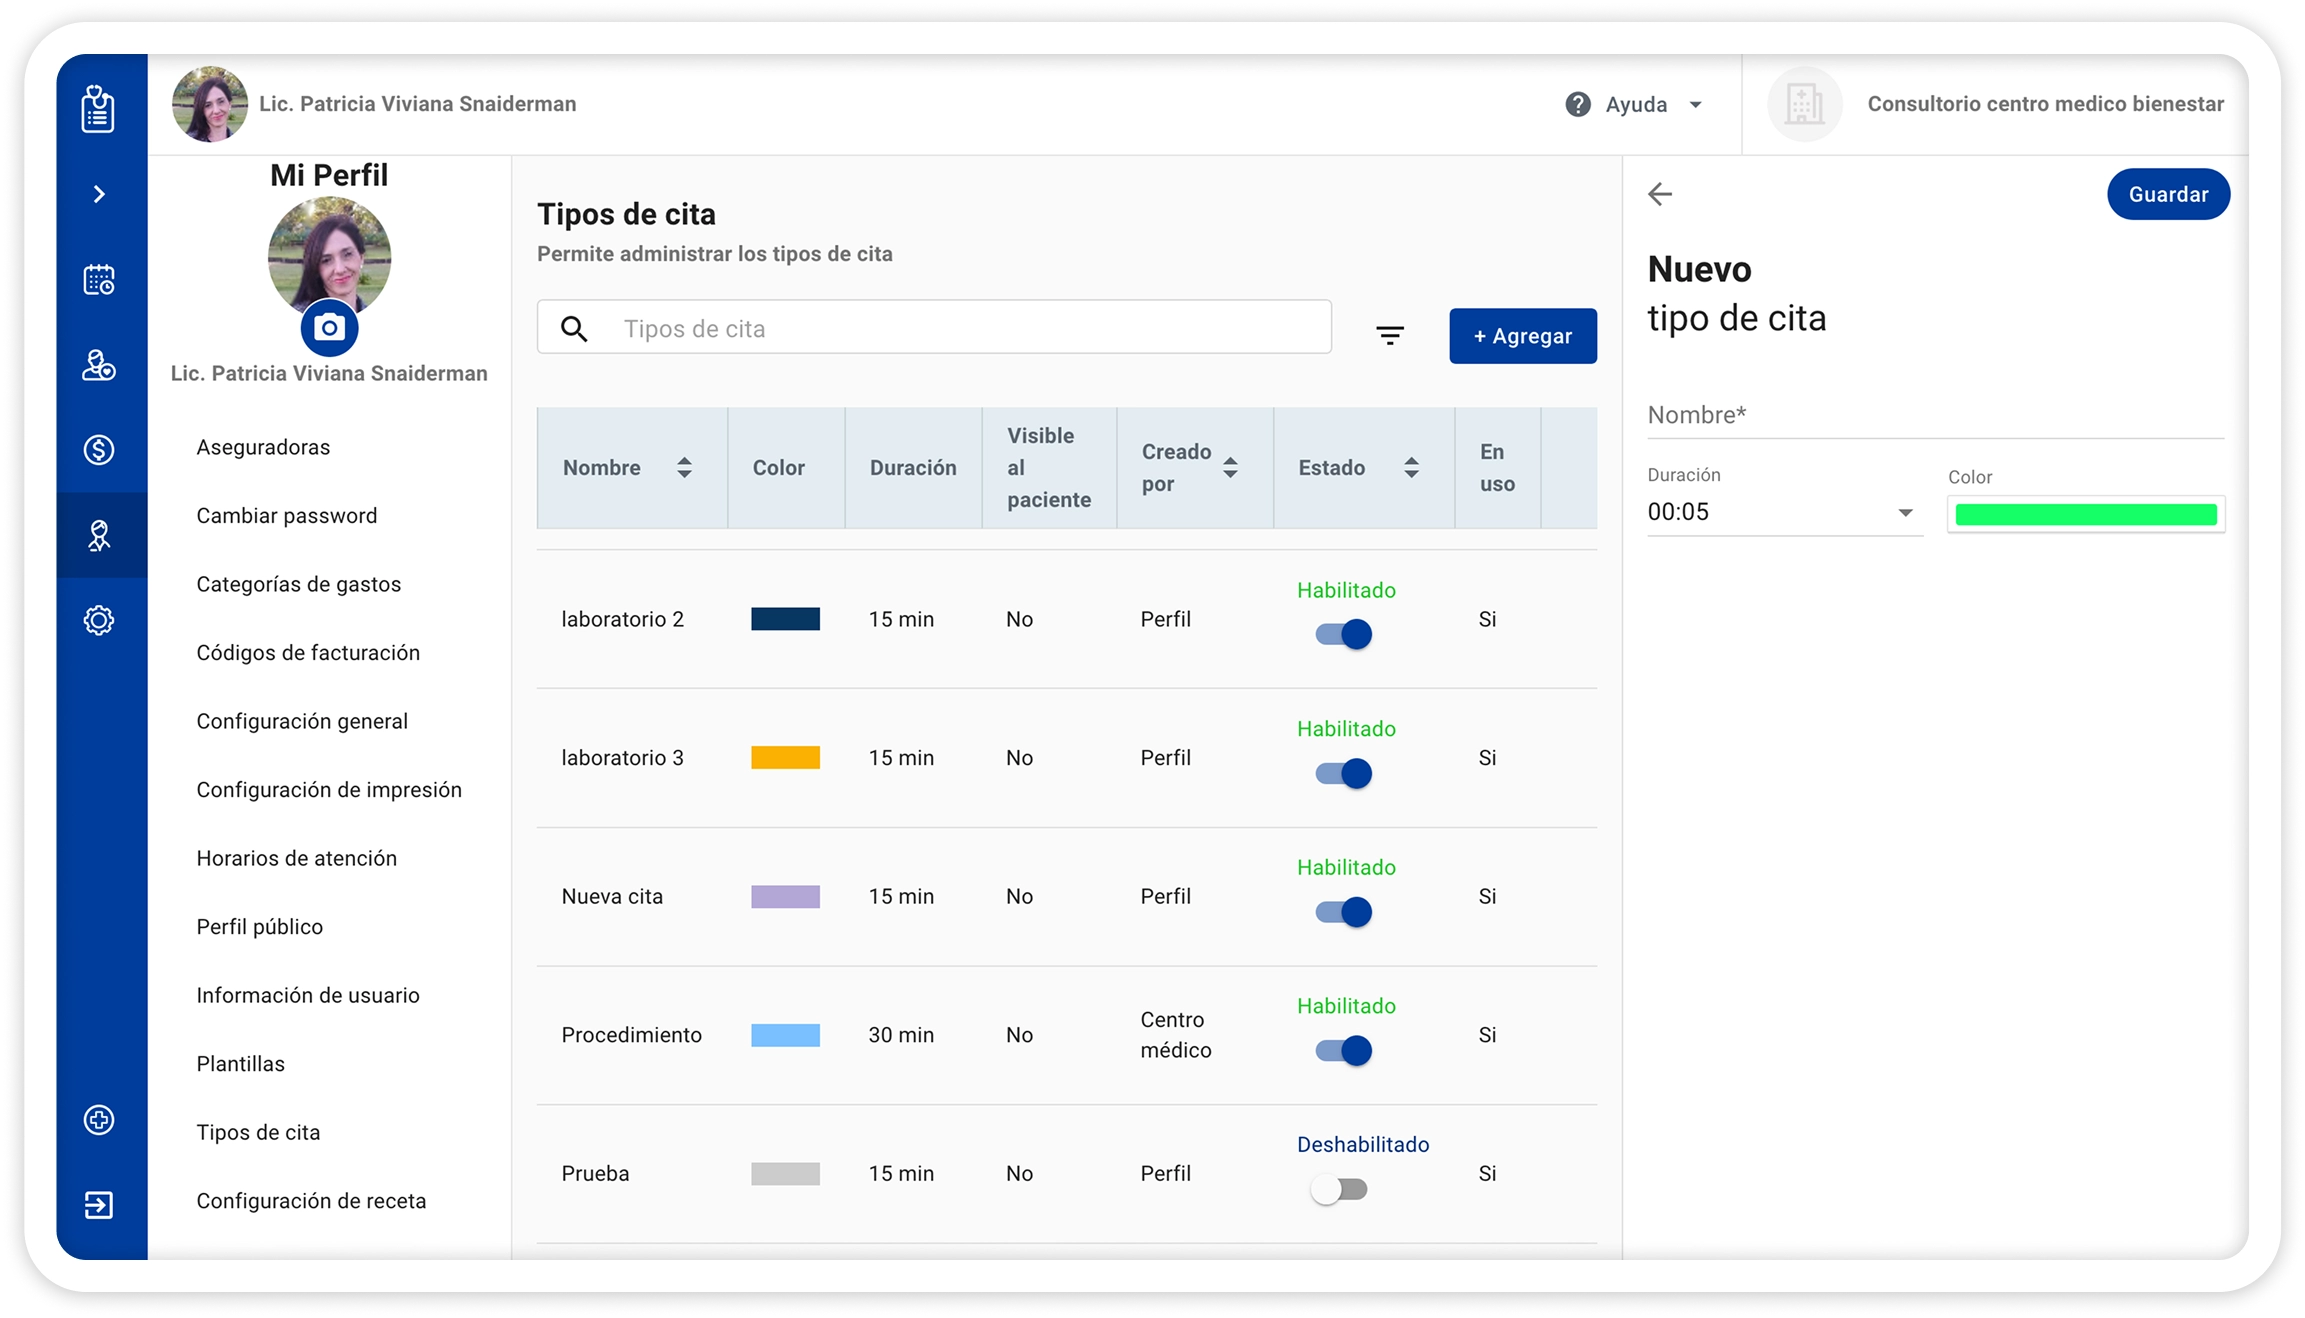This screenshot has height=1318, width=2305.
Task: Click the Nombre input field
Action: tap(1934, 416)
